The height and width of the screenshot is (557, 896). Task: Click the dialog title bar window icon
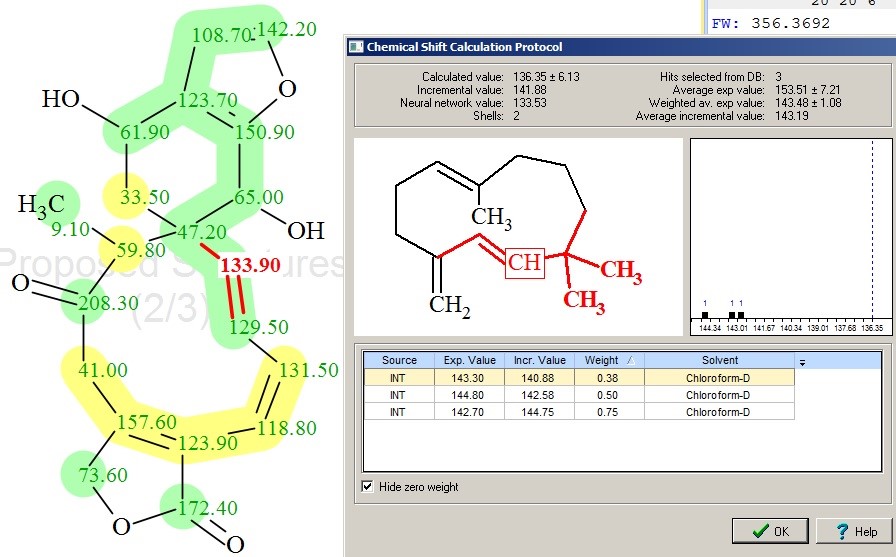coord(355,47)
